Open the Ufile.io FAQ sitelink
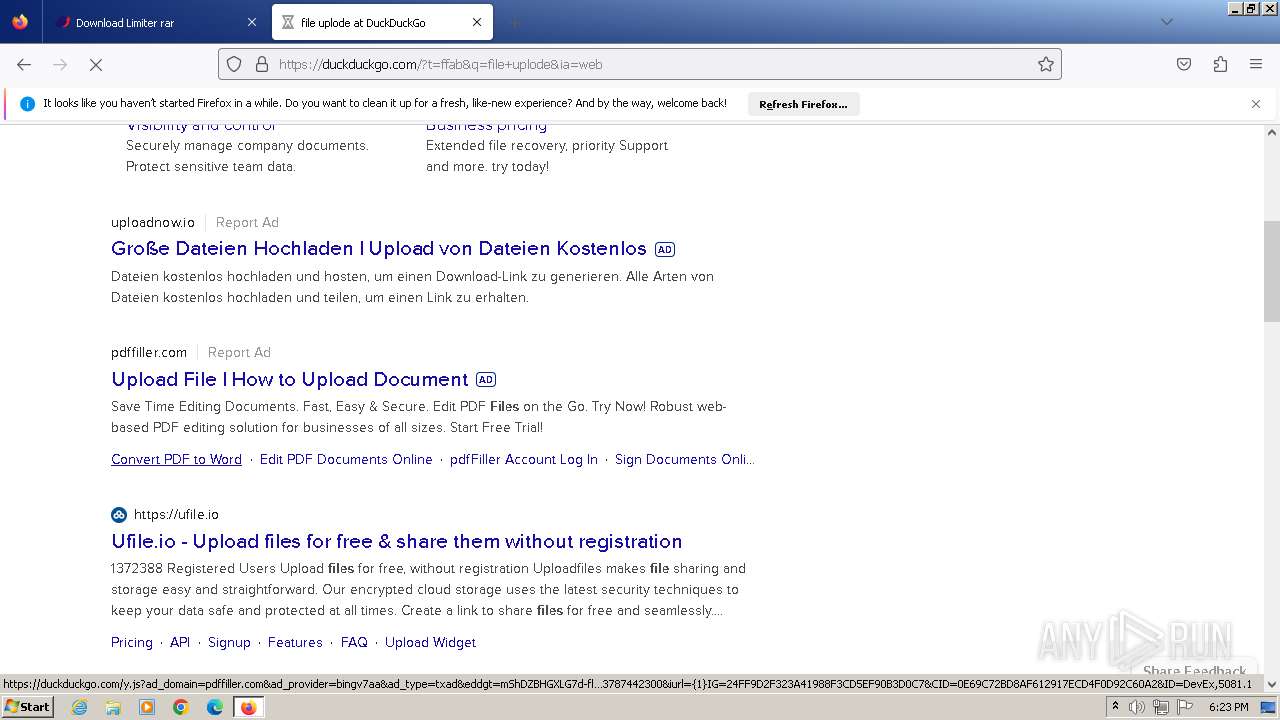The width and height of the screenshot is (1280, 720). tap(354, 642)
